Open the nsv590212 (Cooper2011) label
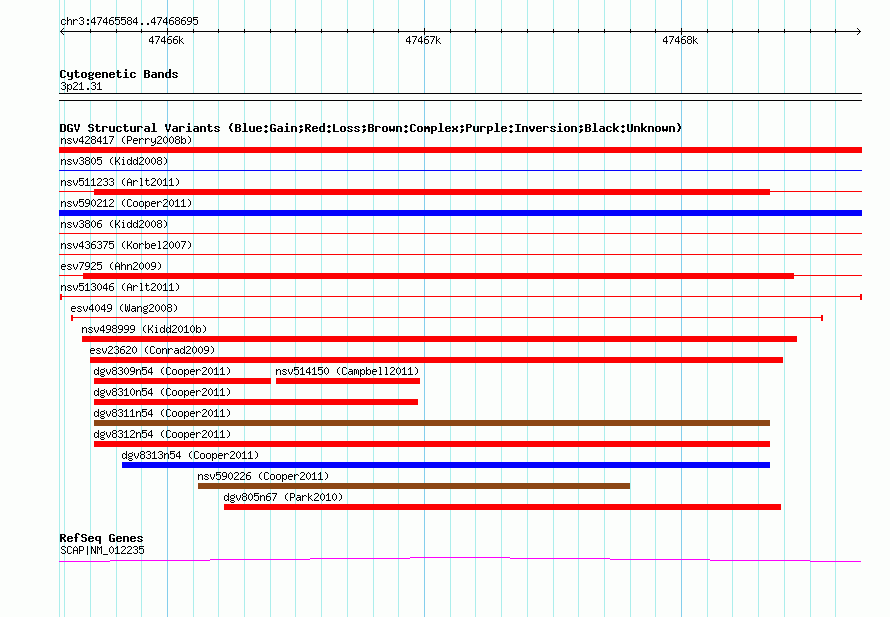The height and width of the screenshot is (617, 890). click(x=126, y=203)
